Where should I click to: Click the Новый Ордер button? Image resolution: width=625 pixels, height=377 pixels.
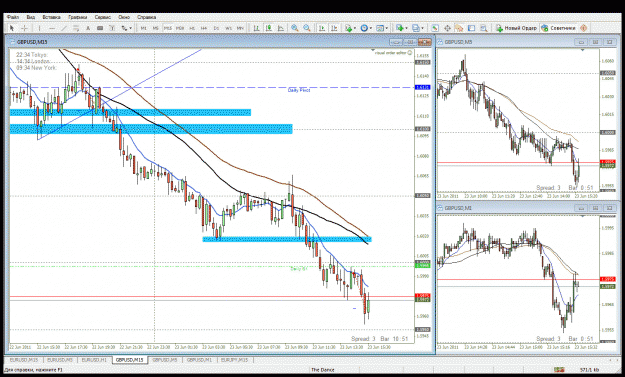(516, 28)
